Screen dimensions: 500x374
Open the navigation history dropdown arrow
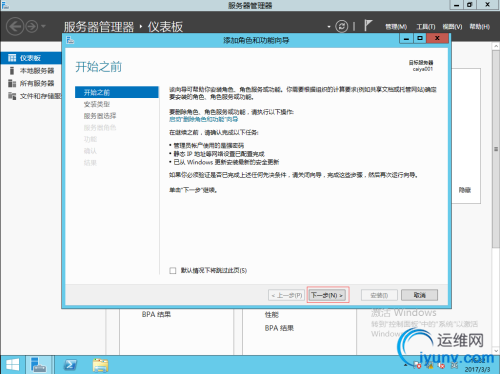point(44,26)
